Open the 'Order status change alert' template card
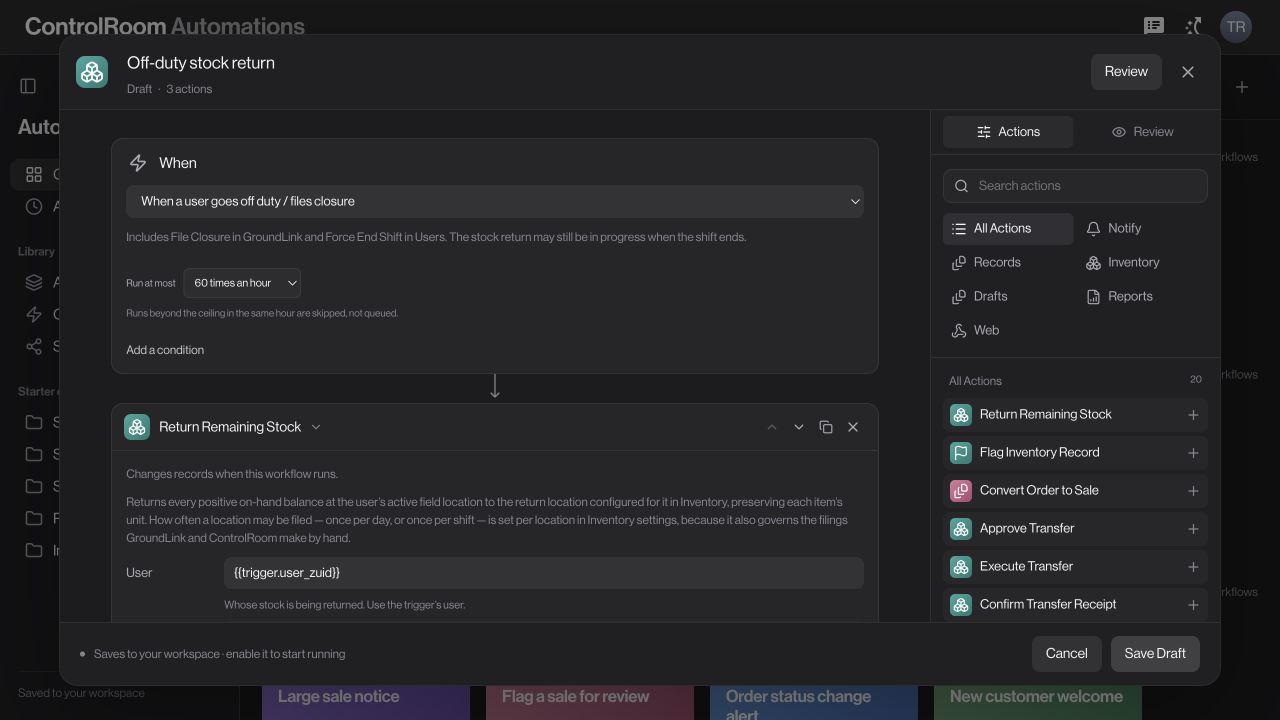The height and width of the screenshot is (720, 1280). (814, 702)
